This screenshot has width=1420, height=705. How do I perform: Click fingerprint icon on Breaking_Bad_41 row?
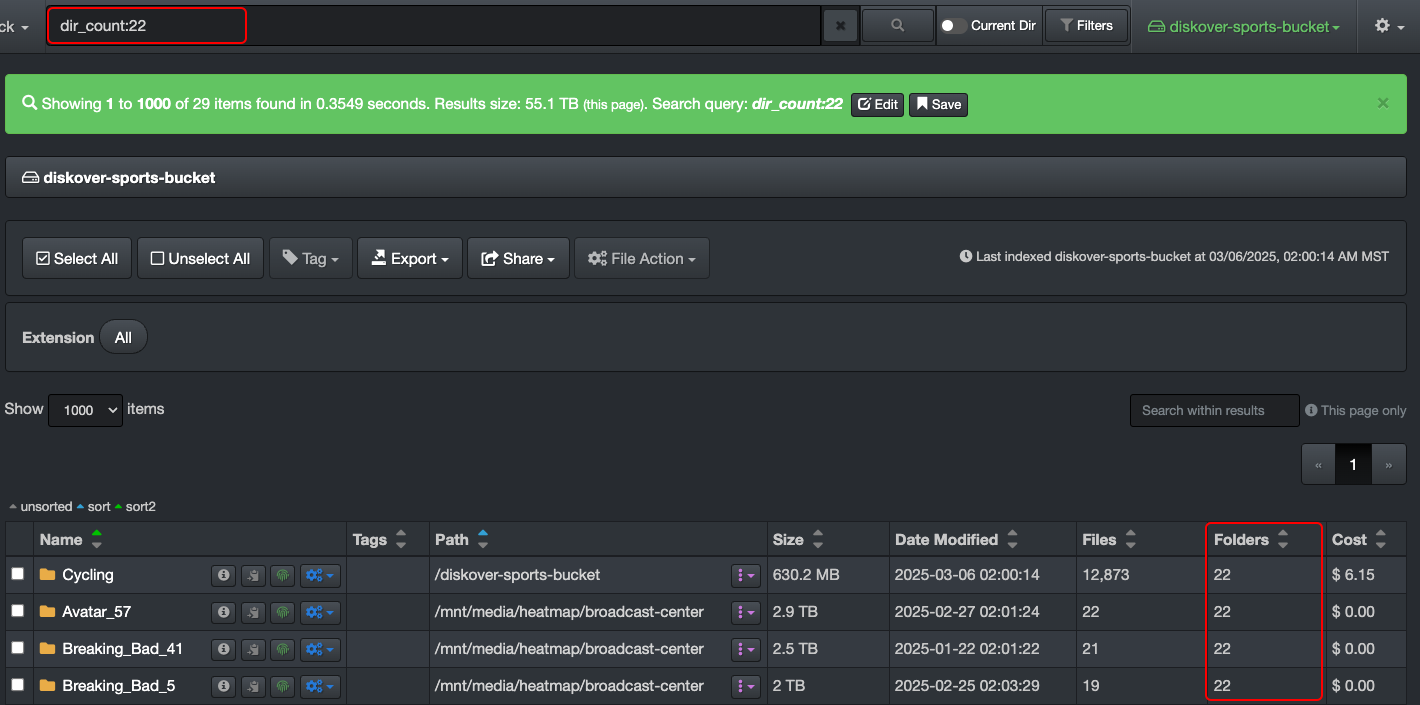click(283, 649)
